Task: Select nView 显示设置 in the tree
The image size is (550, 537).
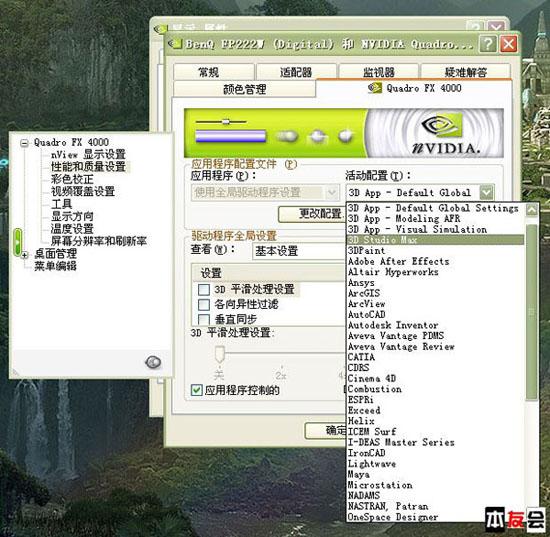Action: 88,154
